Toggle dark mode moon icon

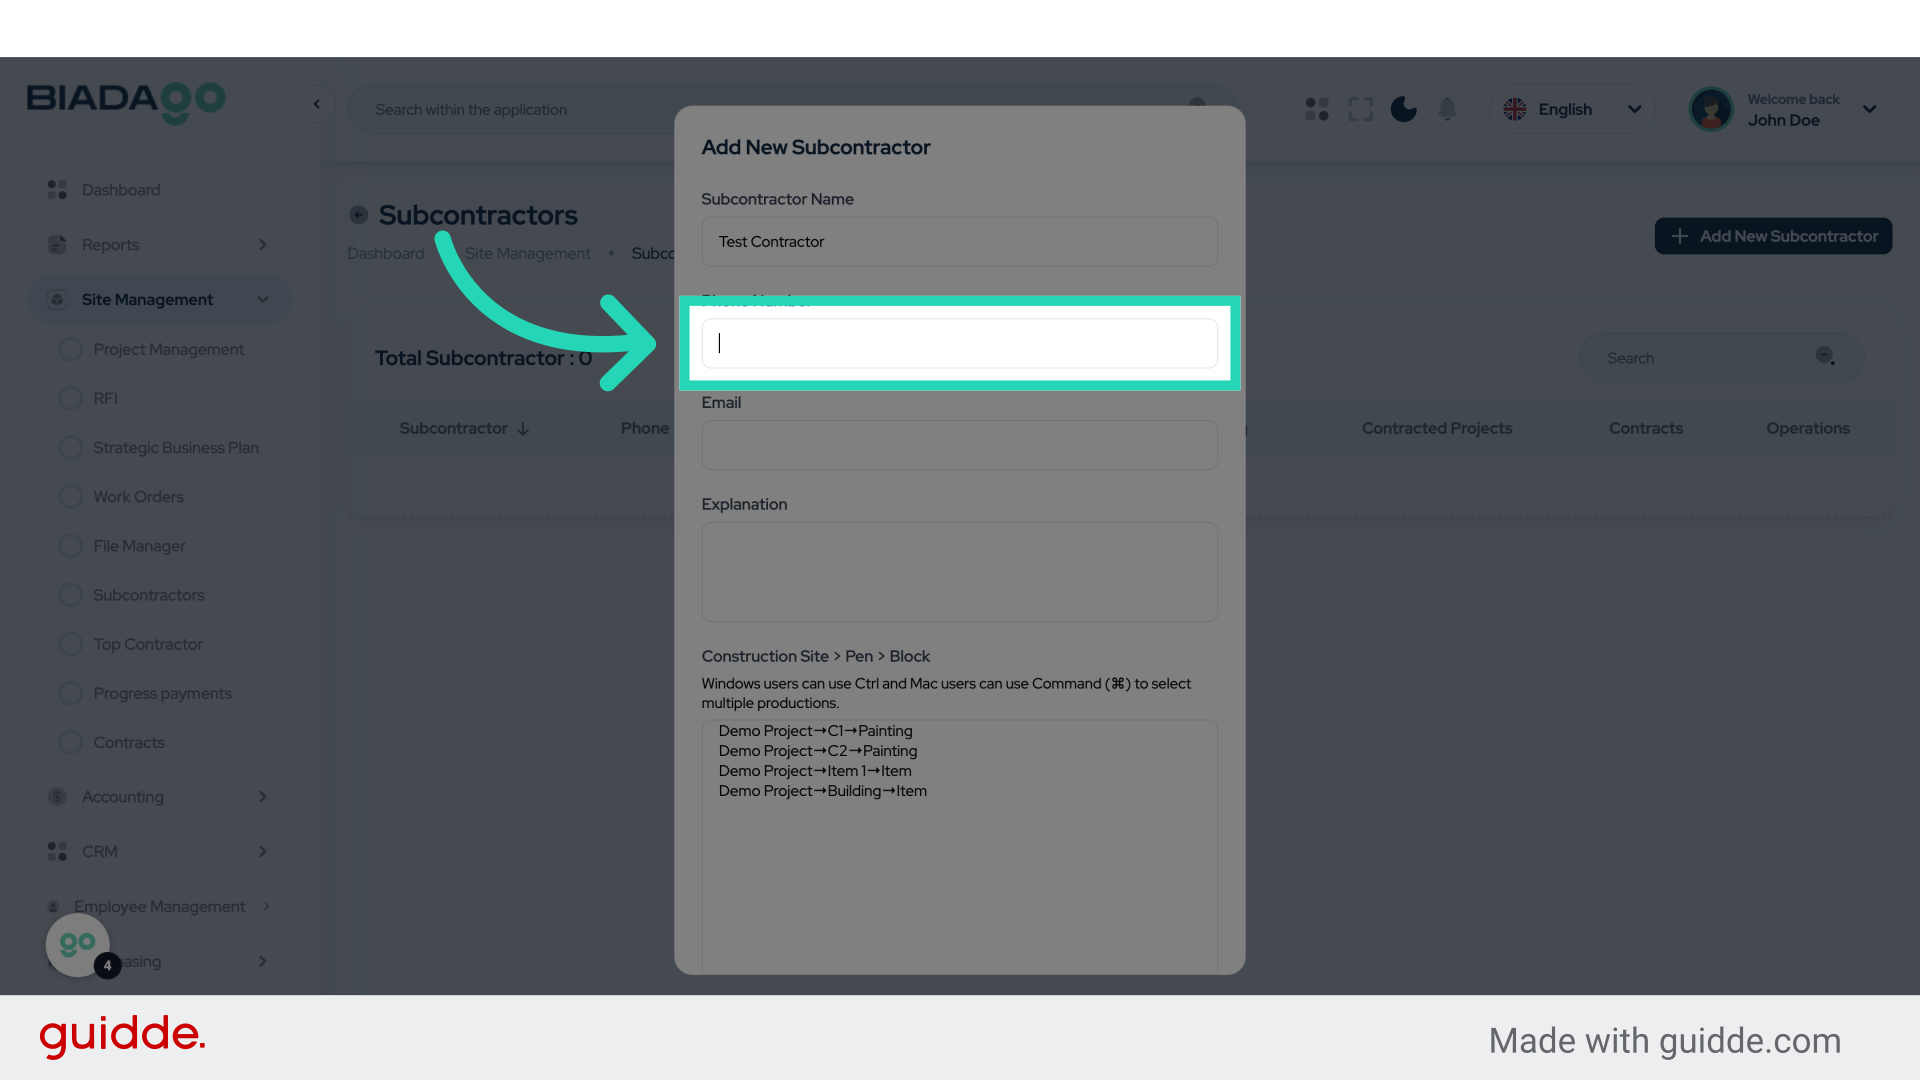[x=1403, y=109]
